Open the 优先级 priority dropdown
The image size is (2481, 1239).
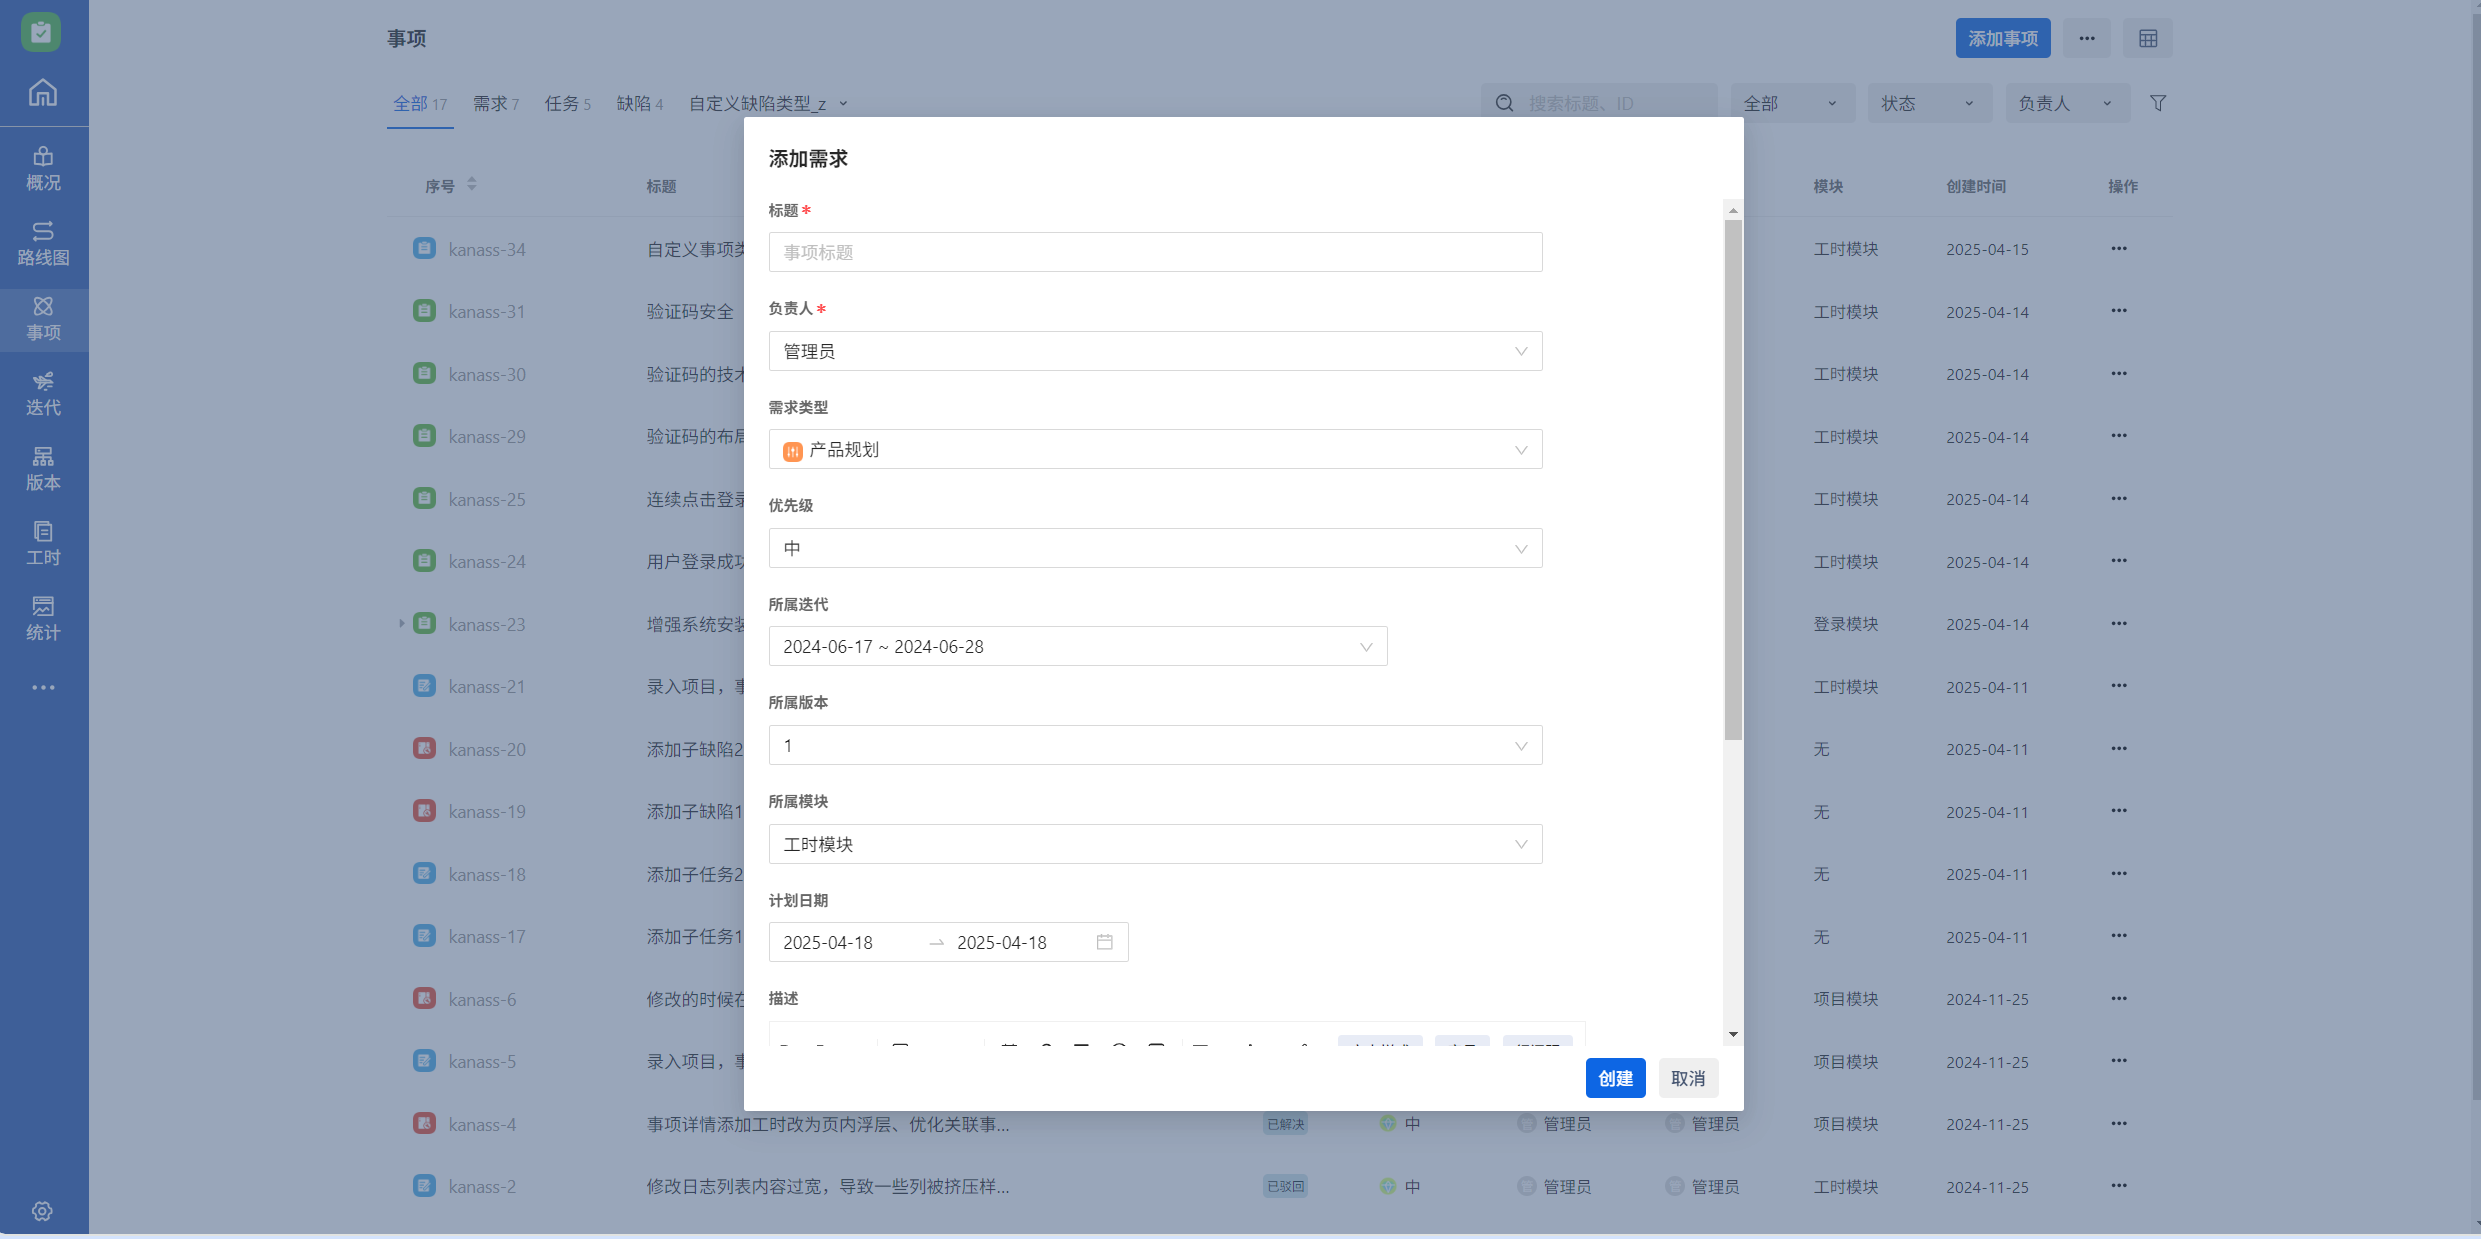pyautogui.click(x=1155, y=548)
